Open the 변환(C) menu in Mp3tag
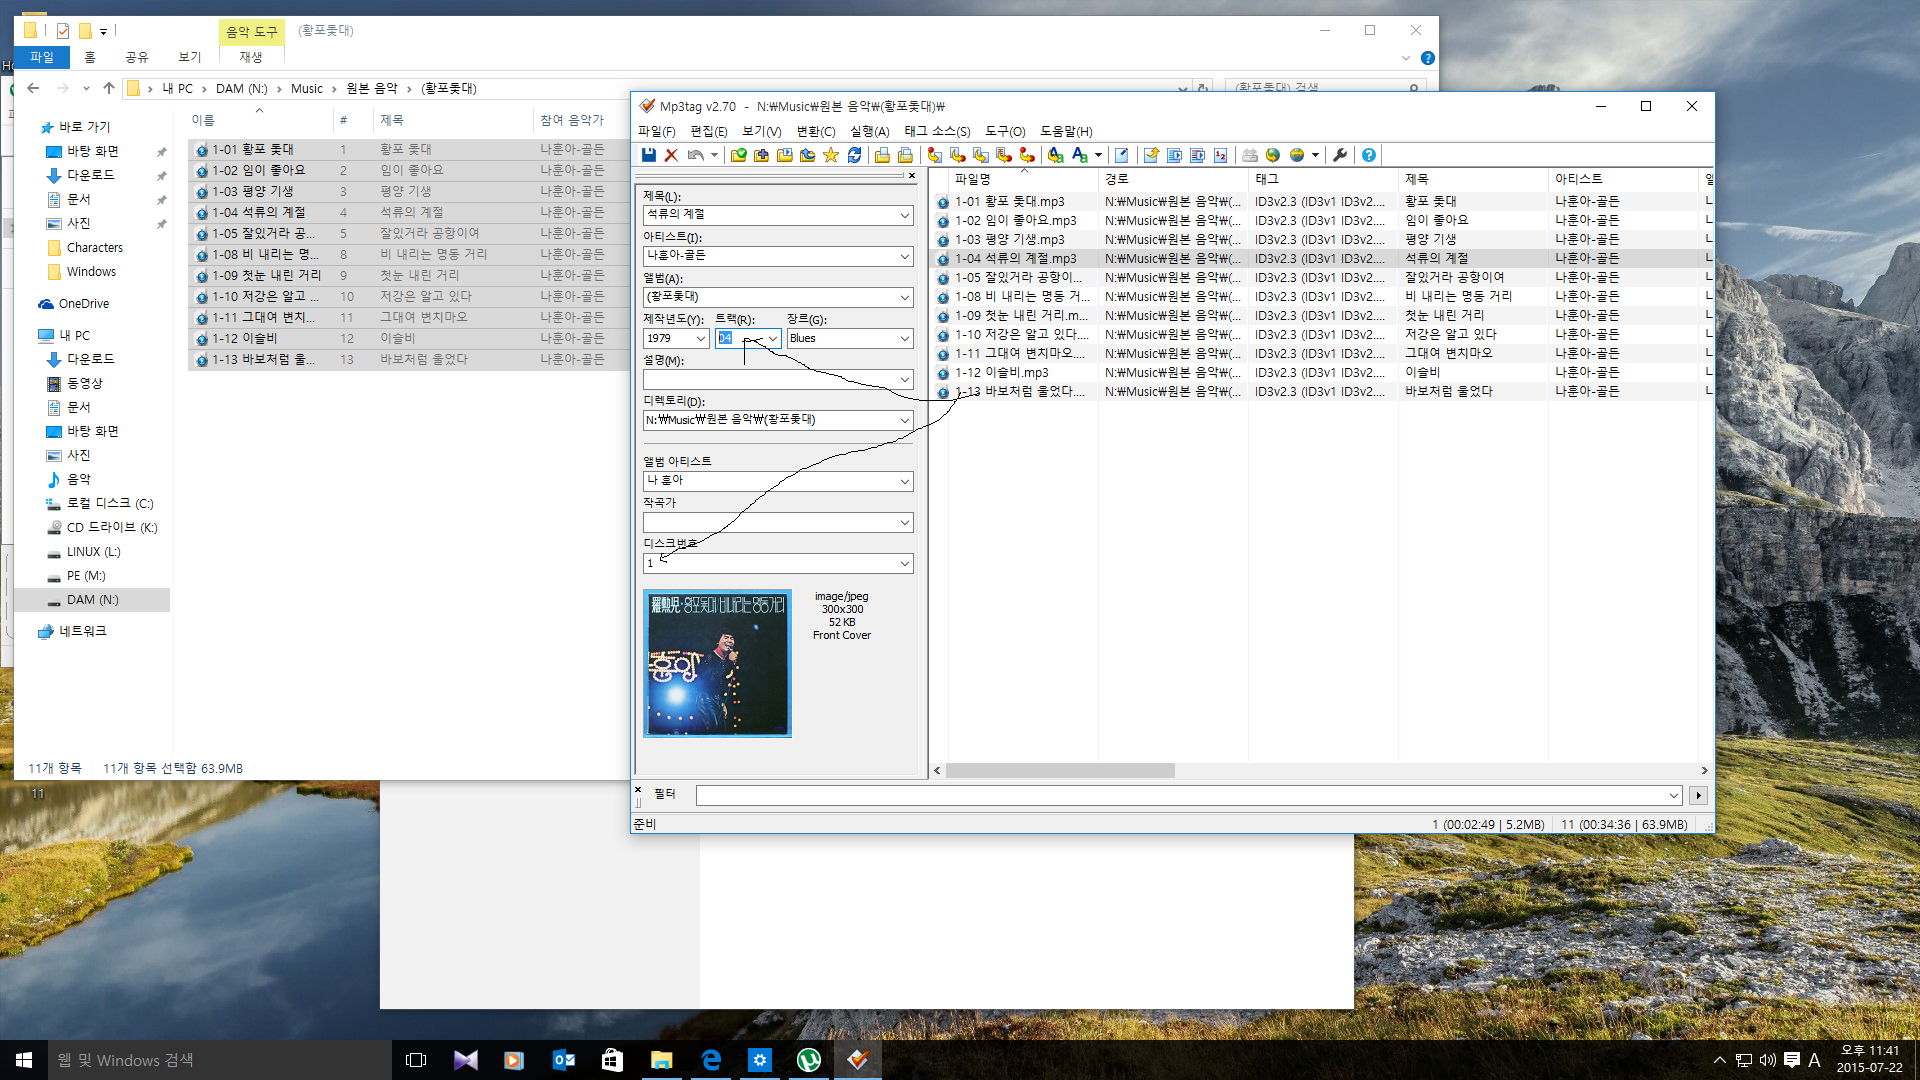Viewport: 1920px width, 1080px height. coord(816,131)
